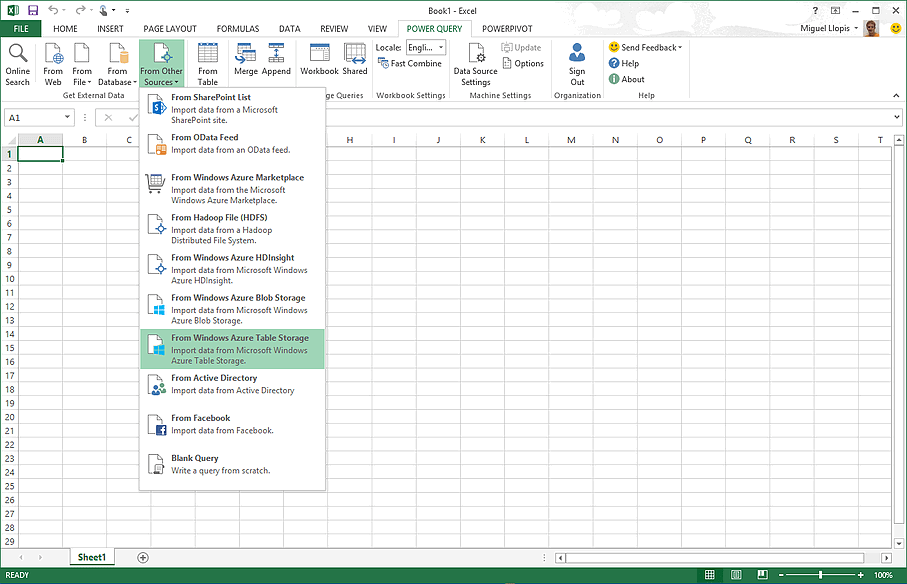Undo the last action
Image resolution: width=907 pixels, height=584 pixels.
click(53, 10)
